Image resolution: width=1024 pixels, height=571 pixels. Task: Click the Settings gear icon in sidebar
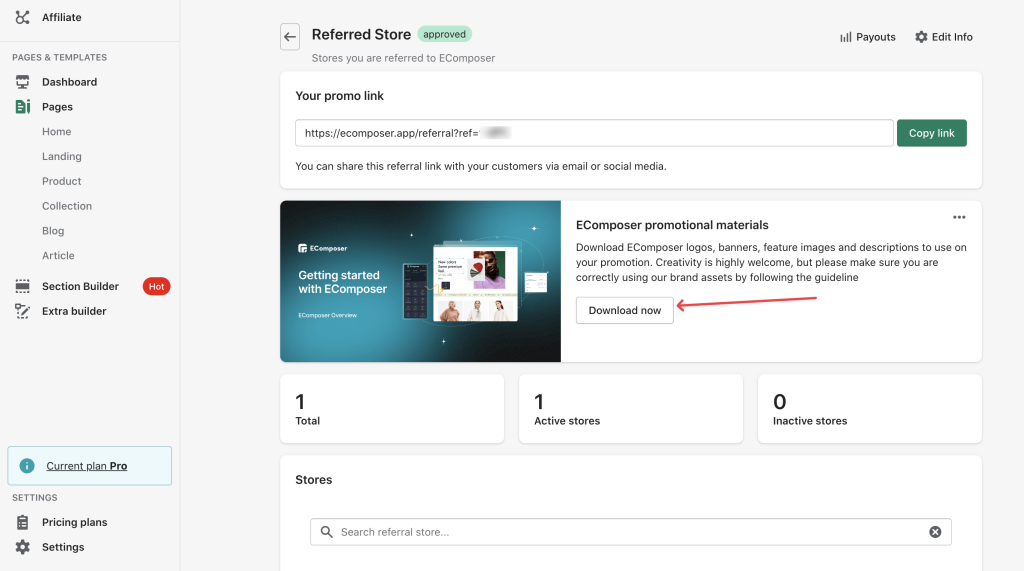22,547
